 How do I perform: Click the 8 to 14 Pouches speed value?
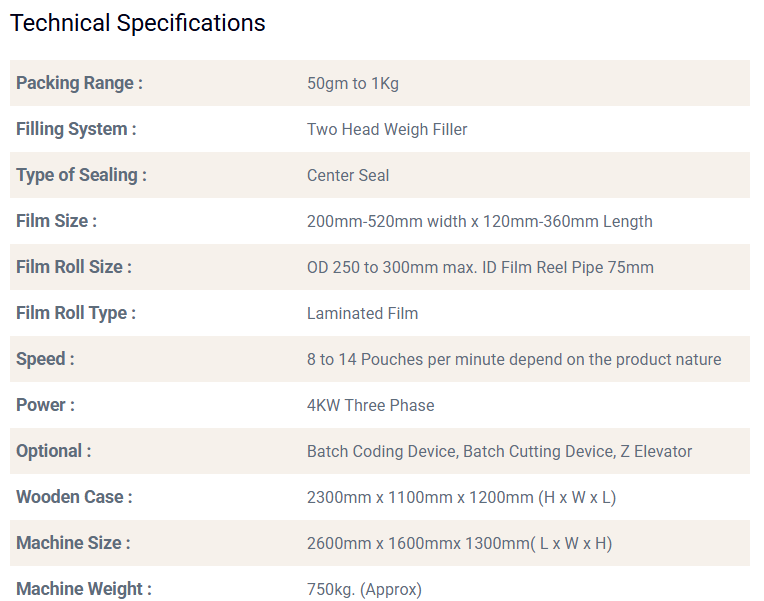pos(513,359)
